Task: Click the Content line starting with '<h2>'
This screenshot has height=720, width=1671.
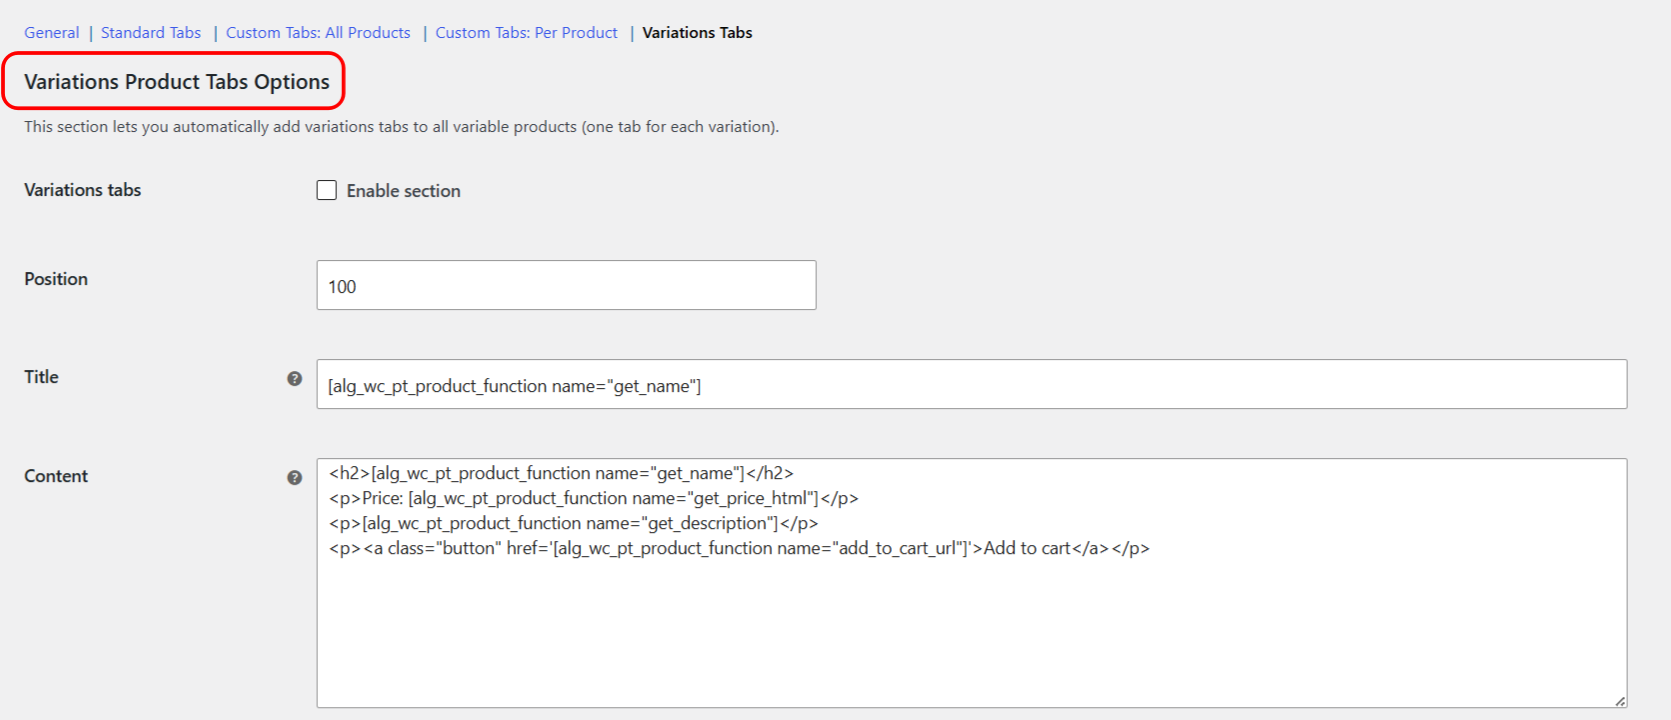Action: pos(561,473)
